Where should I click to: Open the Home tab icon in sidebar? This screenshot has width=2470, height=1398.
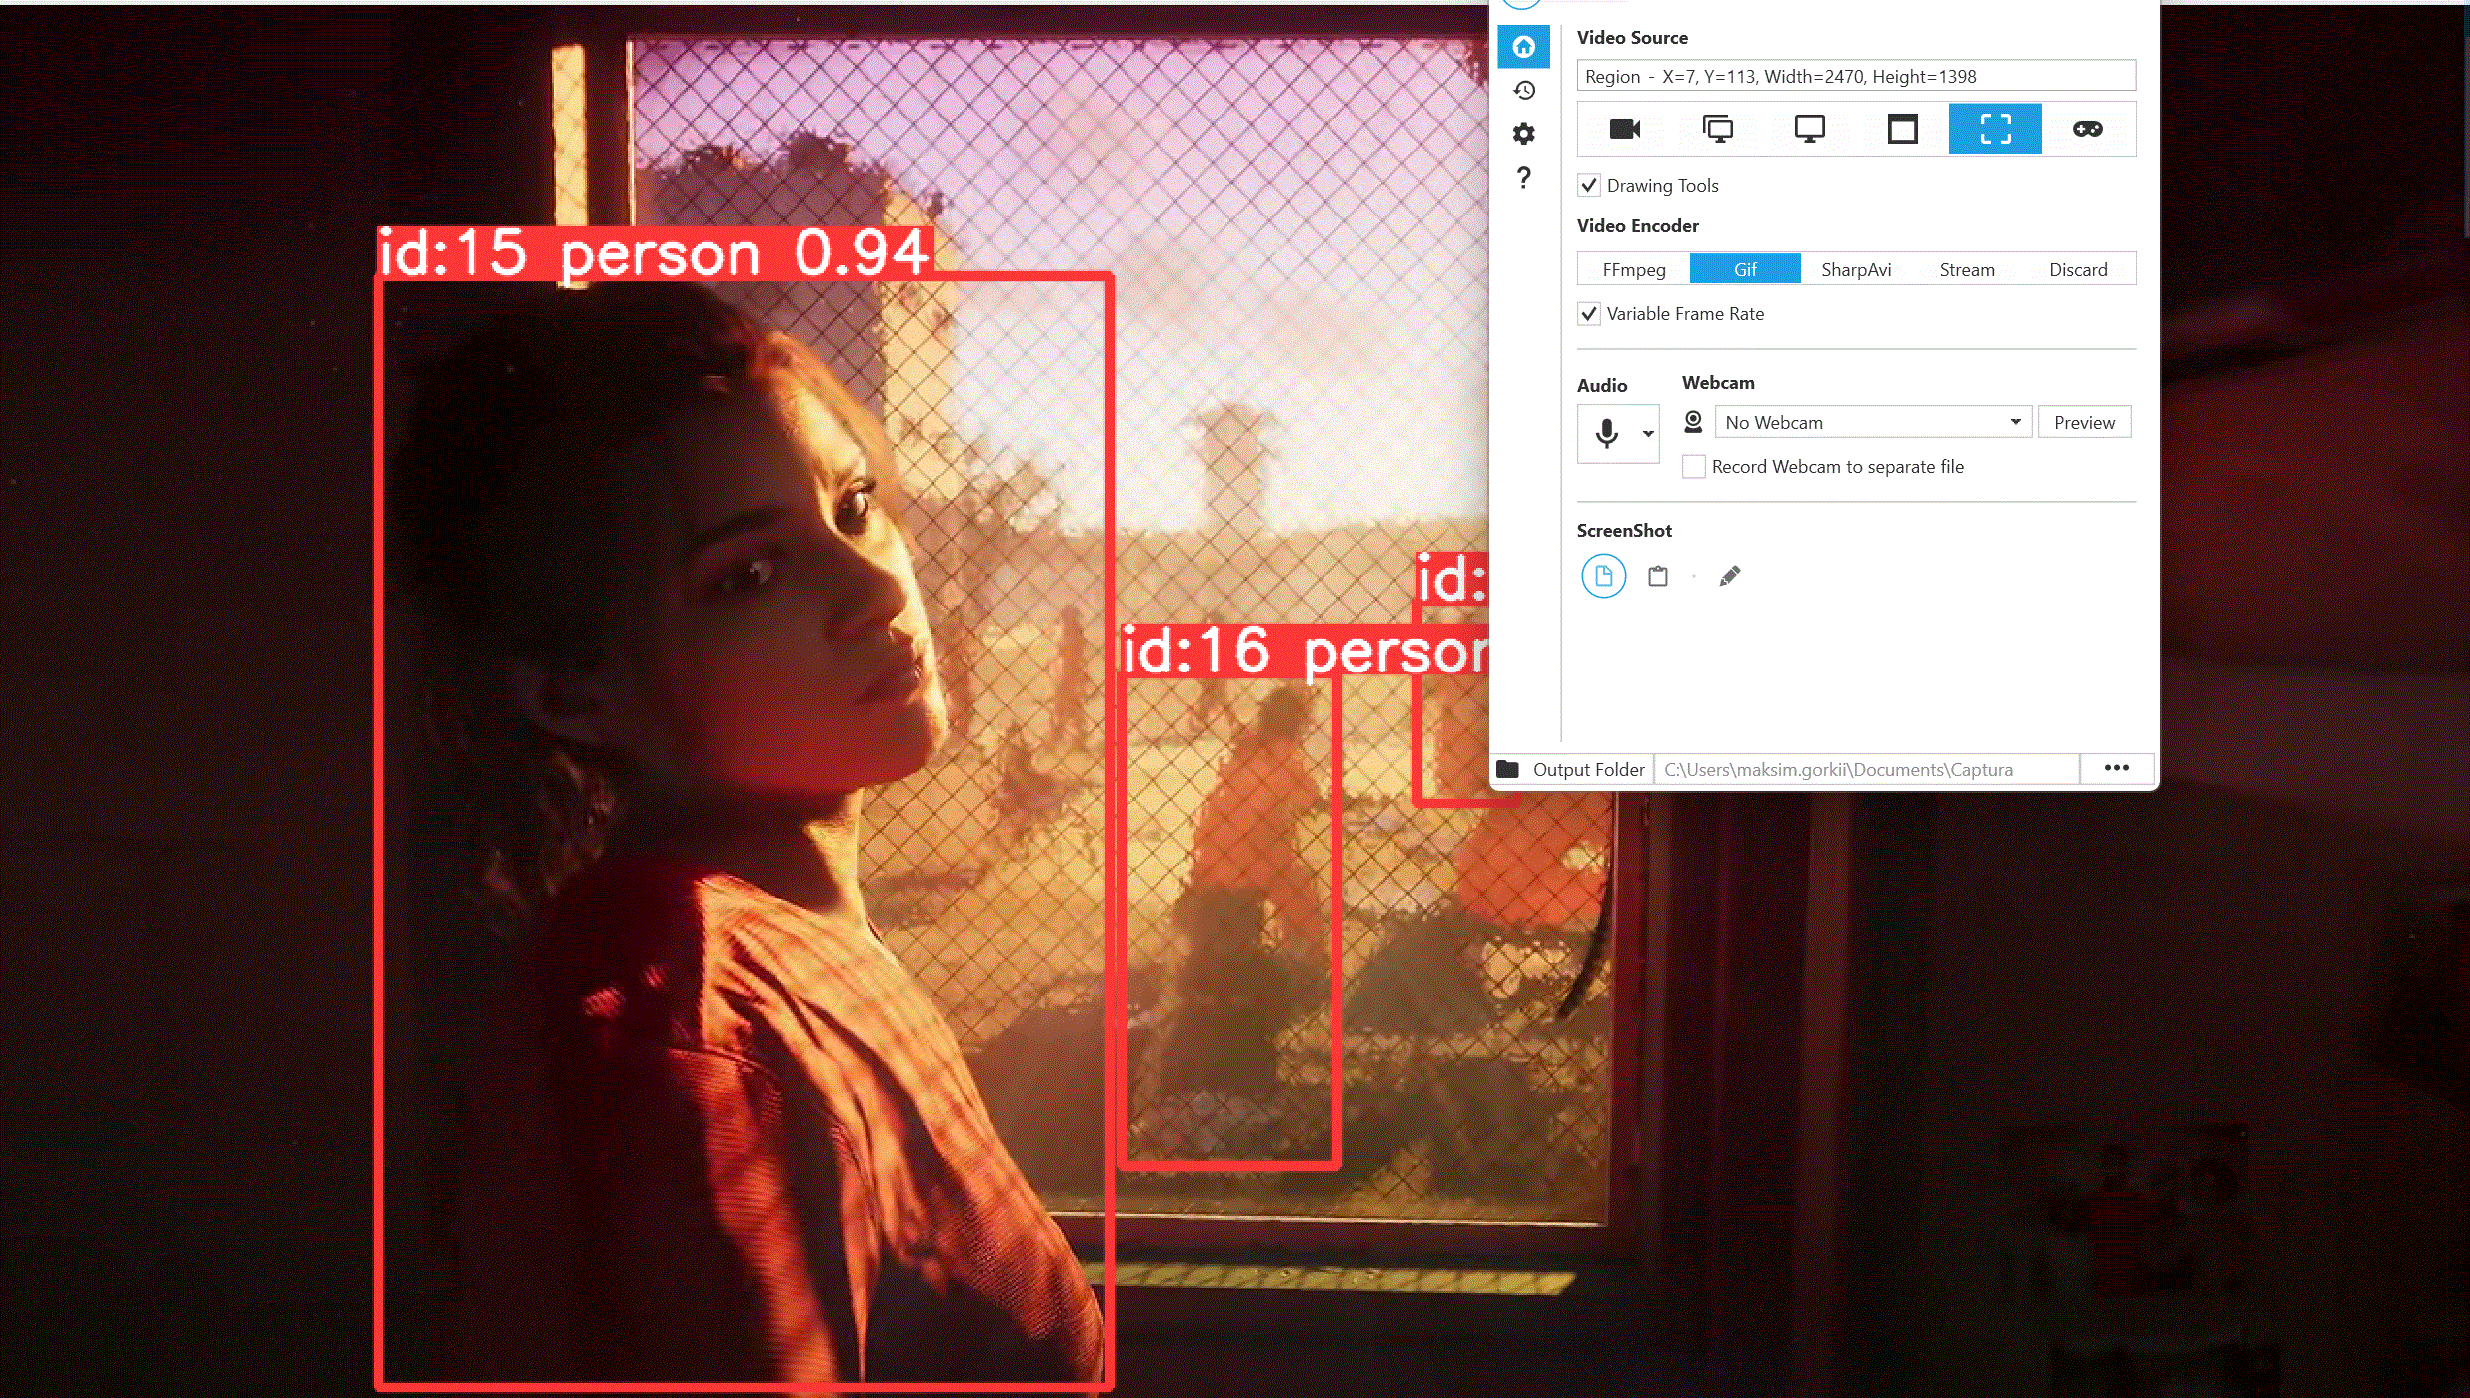point(1523,47)
